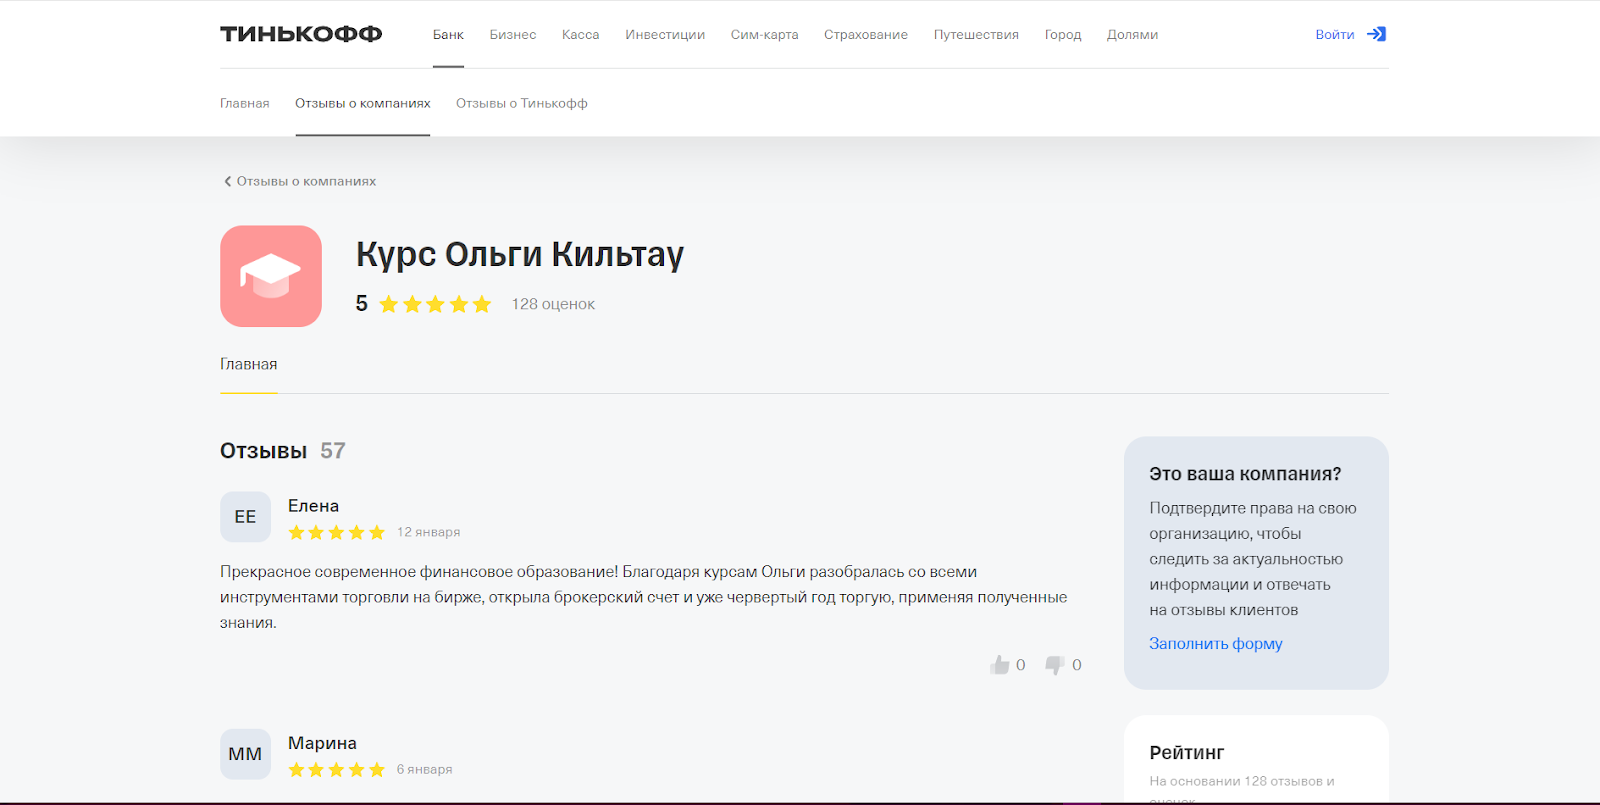The image size is (1600, 805).
Task: Click the login arrow icon
Action: pos(1377,34)
